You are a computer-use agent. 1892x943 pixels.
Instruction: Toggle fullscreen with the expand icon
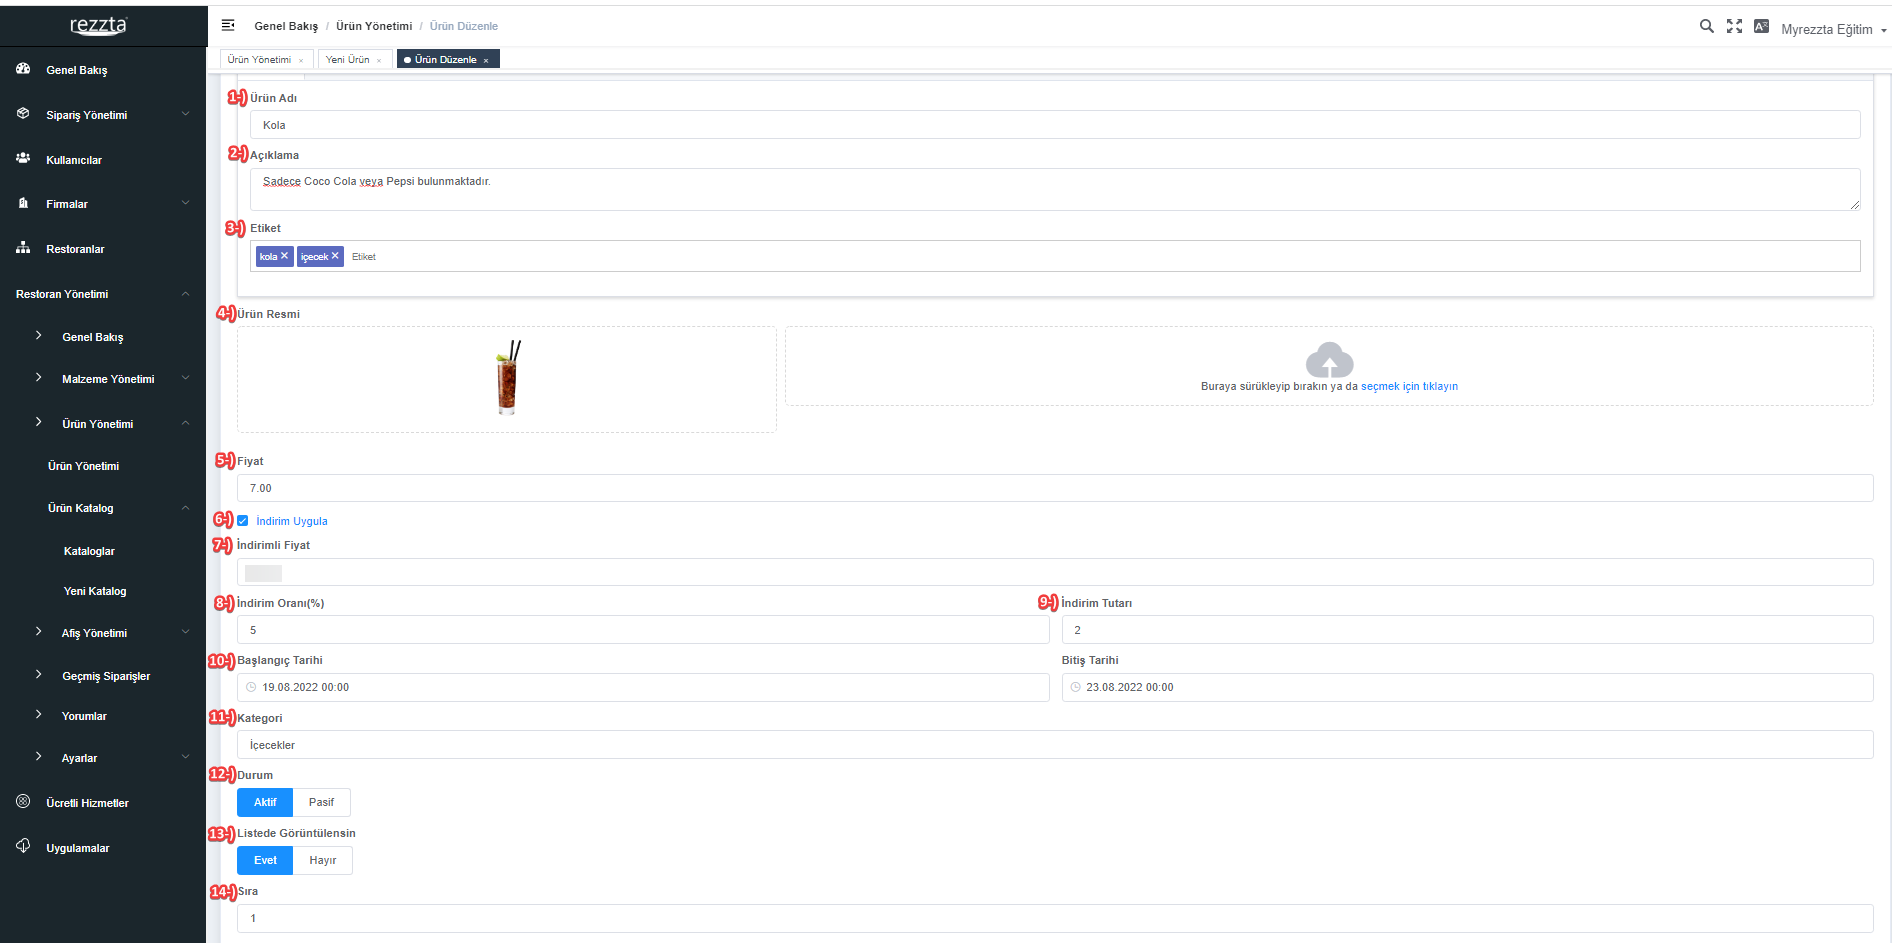1734,26
